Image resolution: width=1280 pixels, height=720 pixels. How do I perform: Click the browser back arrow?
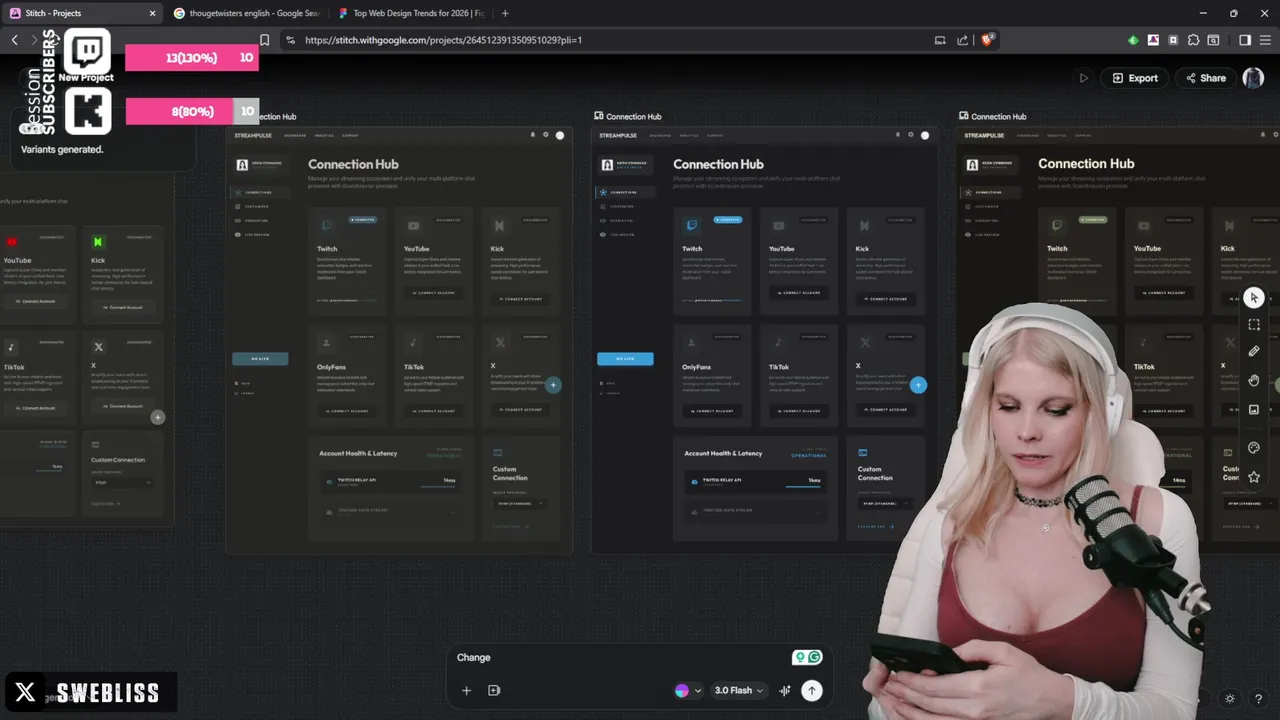coord(14,40)
